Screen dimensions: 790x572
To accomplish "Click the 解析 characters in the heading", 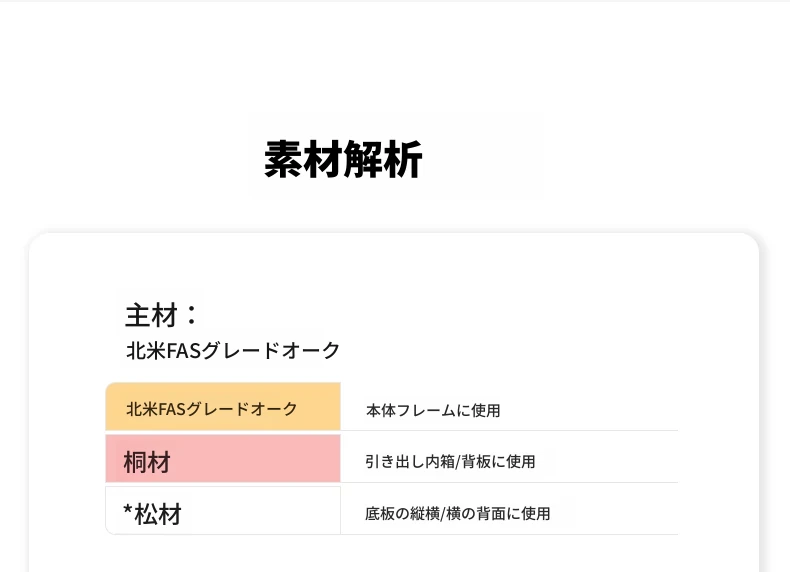I will point(383,159).
